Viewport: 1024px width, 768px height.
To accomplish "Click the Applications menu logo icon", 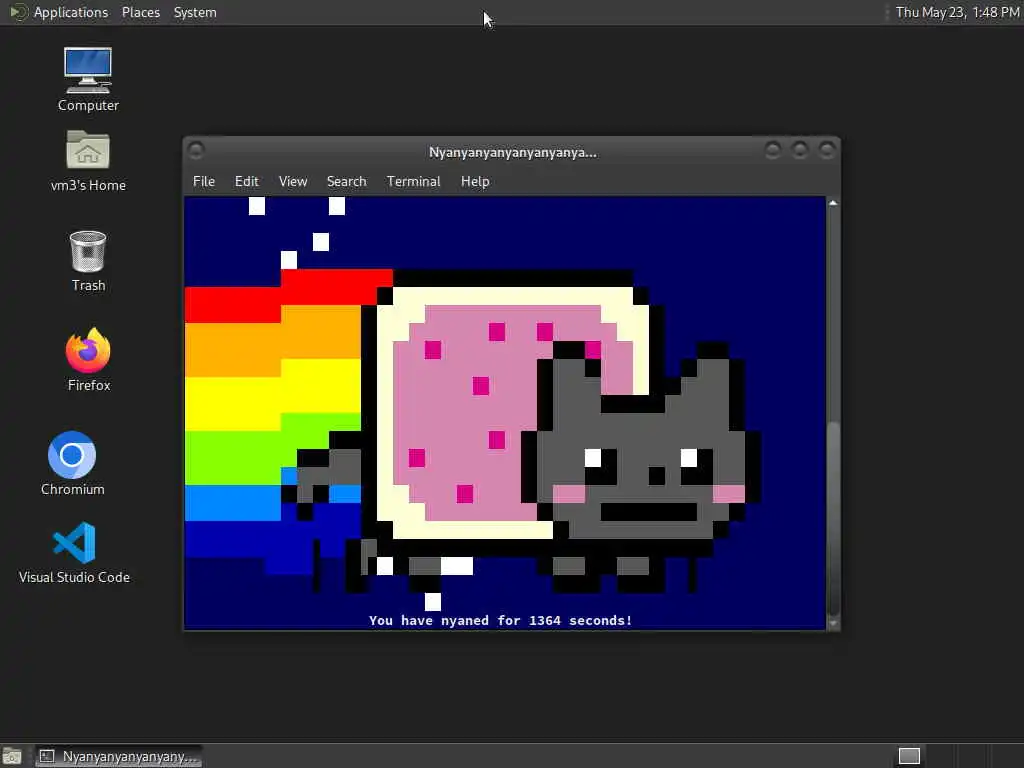I will click(x=18, y=12).
